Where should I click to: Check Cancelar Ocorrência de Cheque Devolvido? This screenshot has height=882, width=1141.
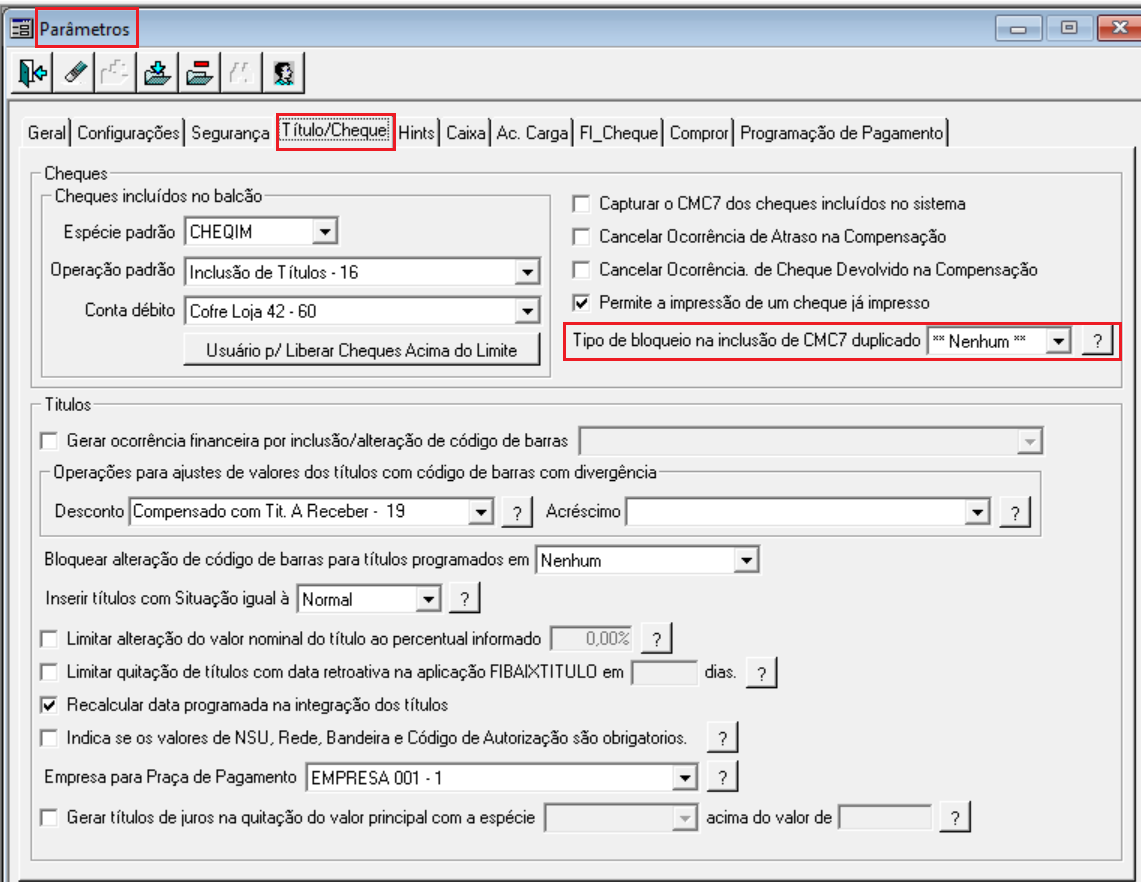pos(581,270)
